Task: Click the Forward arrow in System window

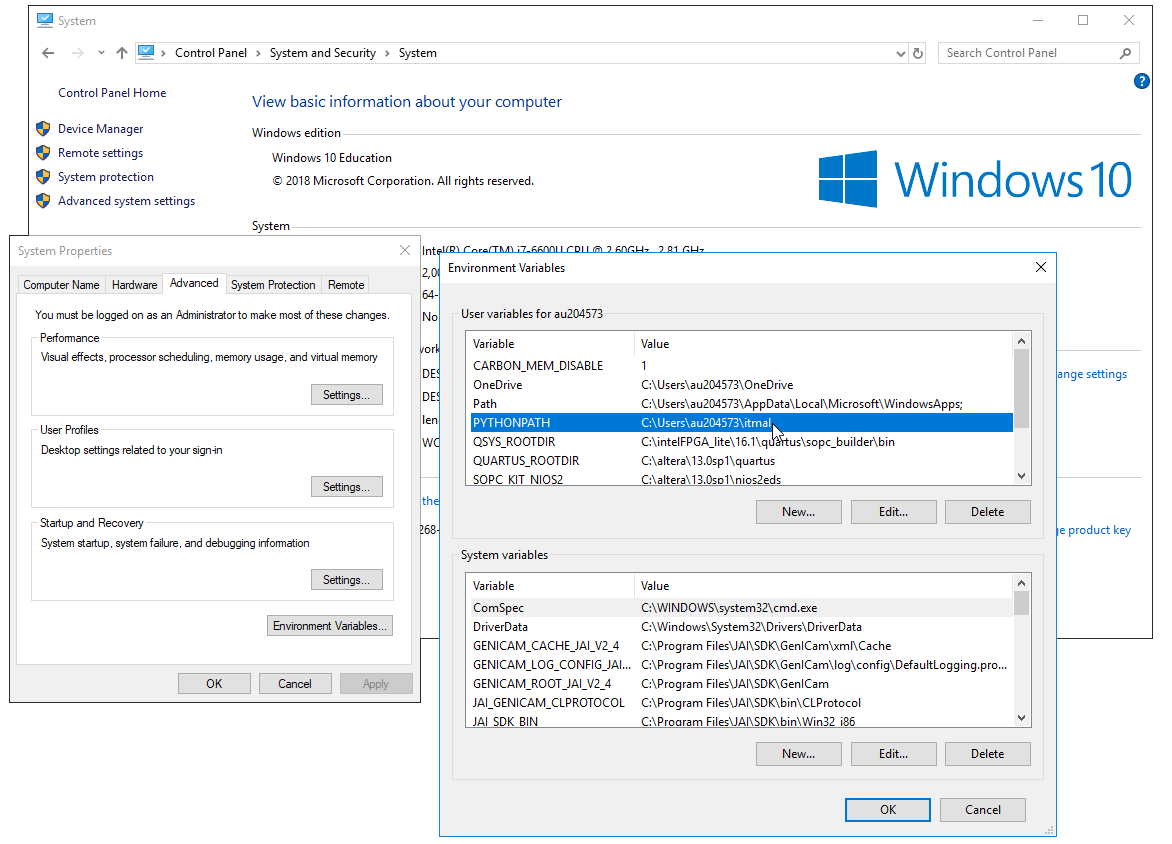Action: tap(77, 53)
